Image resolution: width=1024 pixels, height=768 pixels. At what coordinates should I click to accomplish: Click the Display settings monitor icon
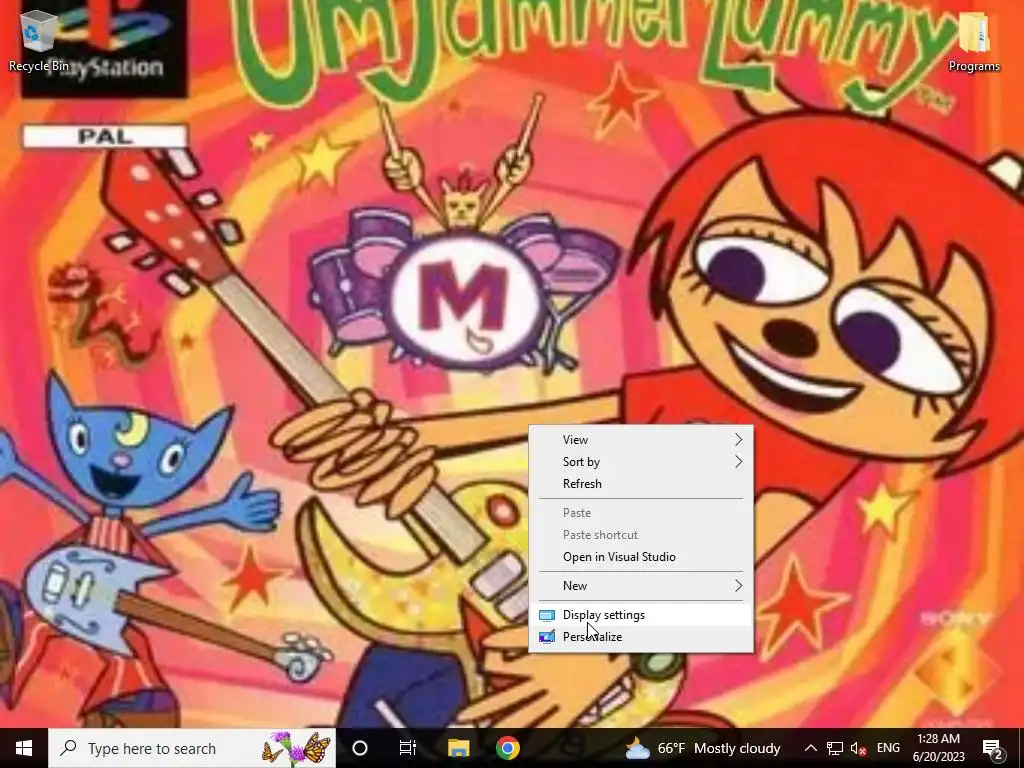(547, 615)
